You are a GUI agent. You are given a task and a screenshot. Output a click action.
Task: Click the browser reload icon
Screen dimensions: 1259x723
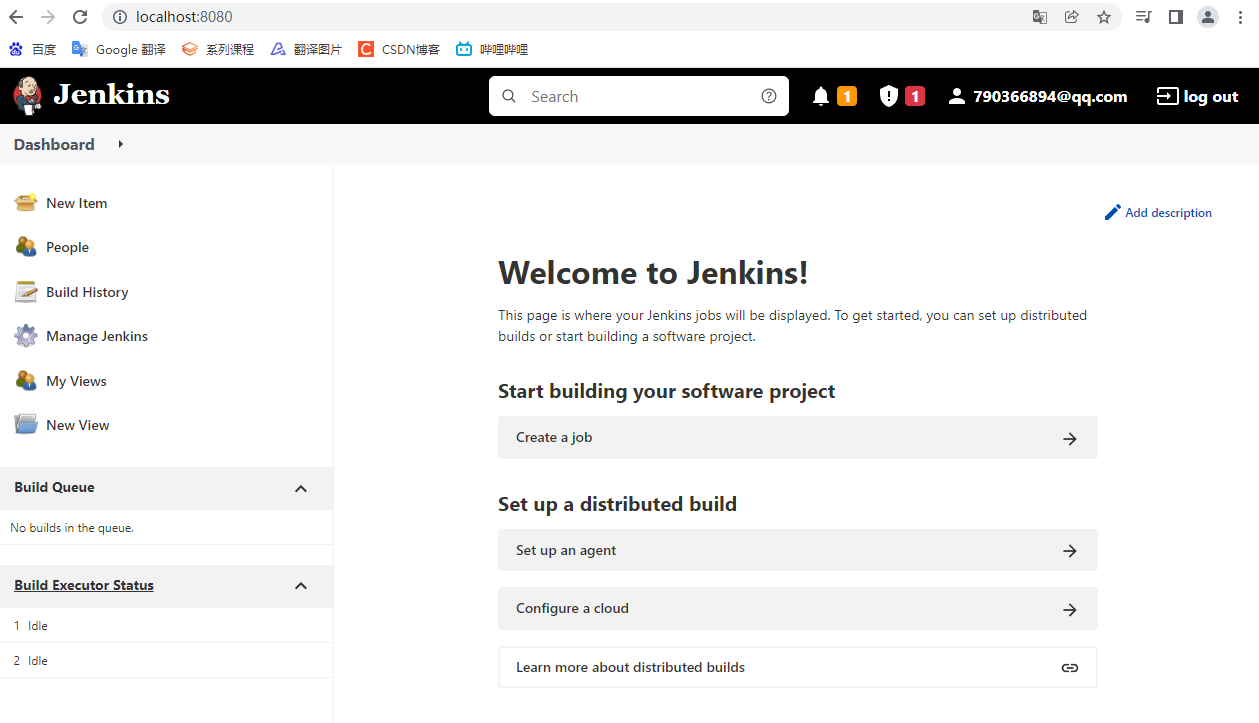click(x=80, y=17)
